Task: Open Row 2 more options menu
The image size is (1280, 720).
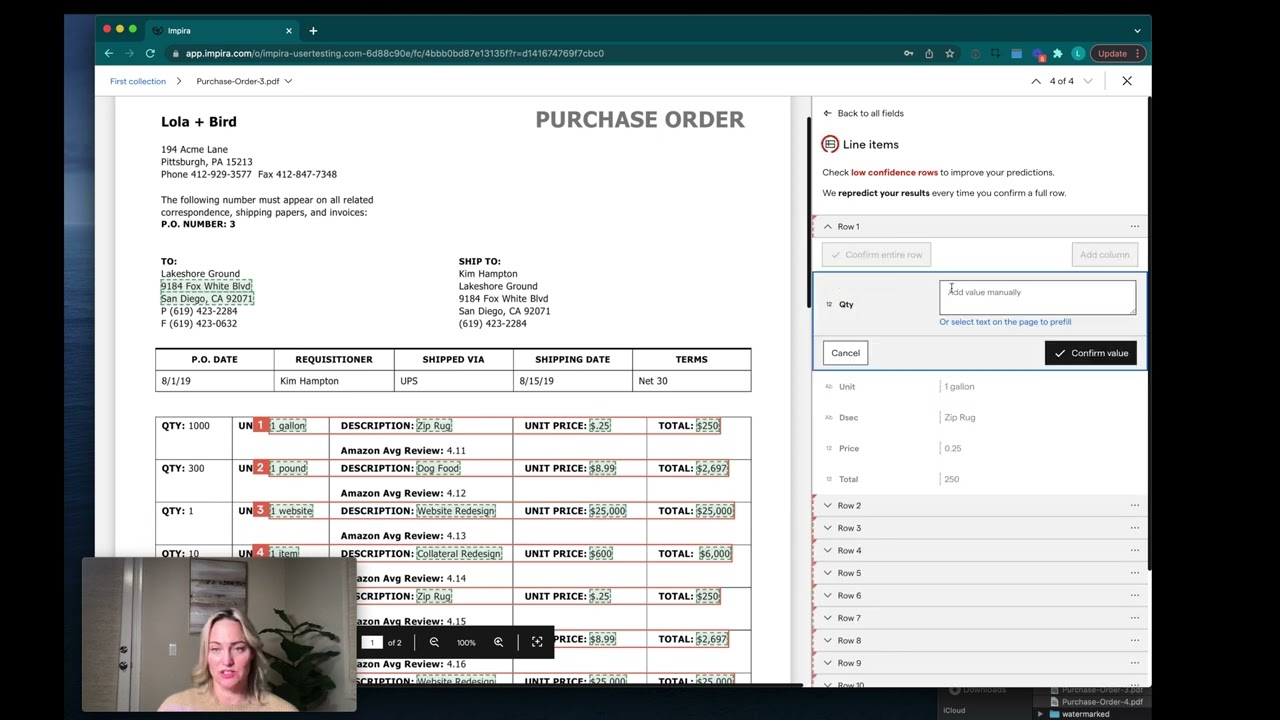Action: click(1134, 505)
